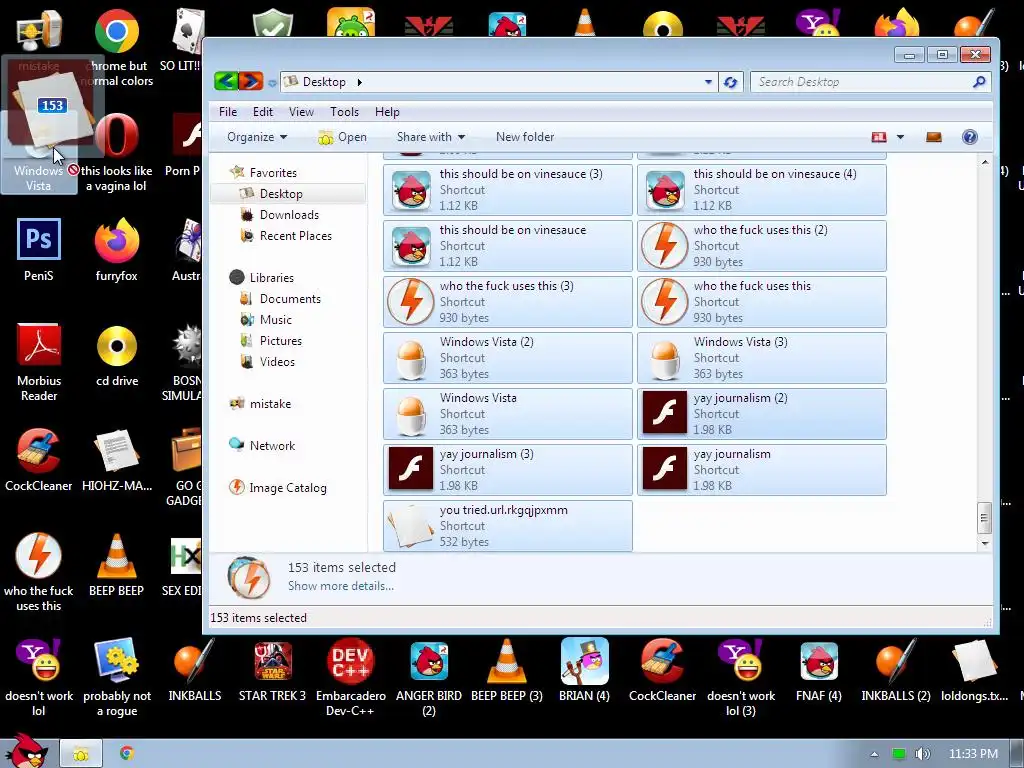Open Documents library
The height and width of the screenshot is (768, 1024).
pyautogui.click(x=280, y=298)
